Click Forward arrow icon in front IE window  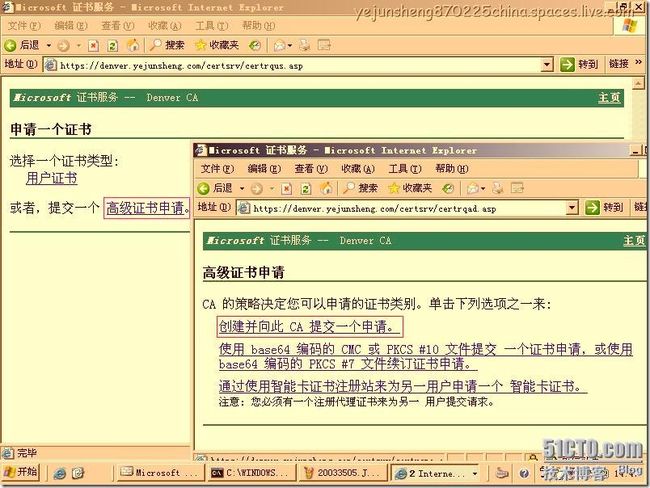257,189
